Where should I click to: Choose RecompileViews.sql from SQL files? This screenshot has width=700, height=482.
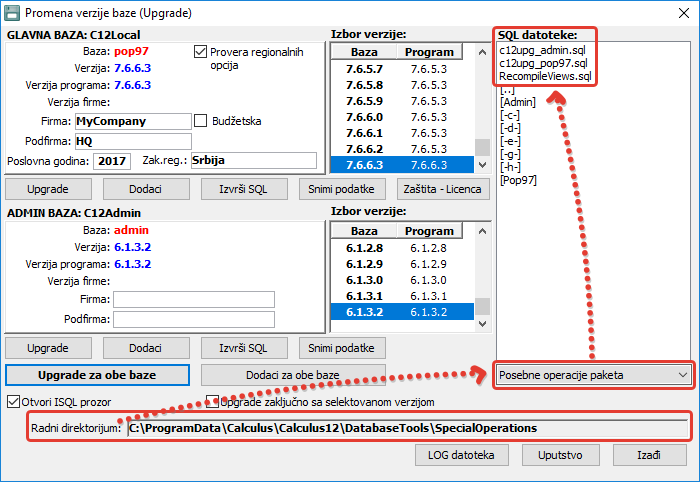point(545,75)
